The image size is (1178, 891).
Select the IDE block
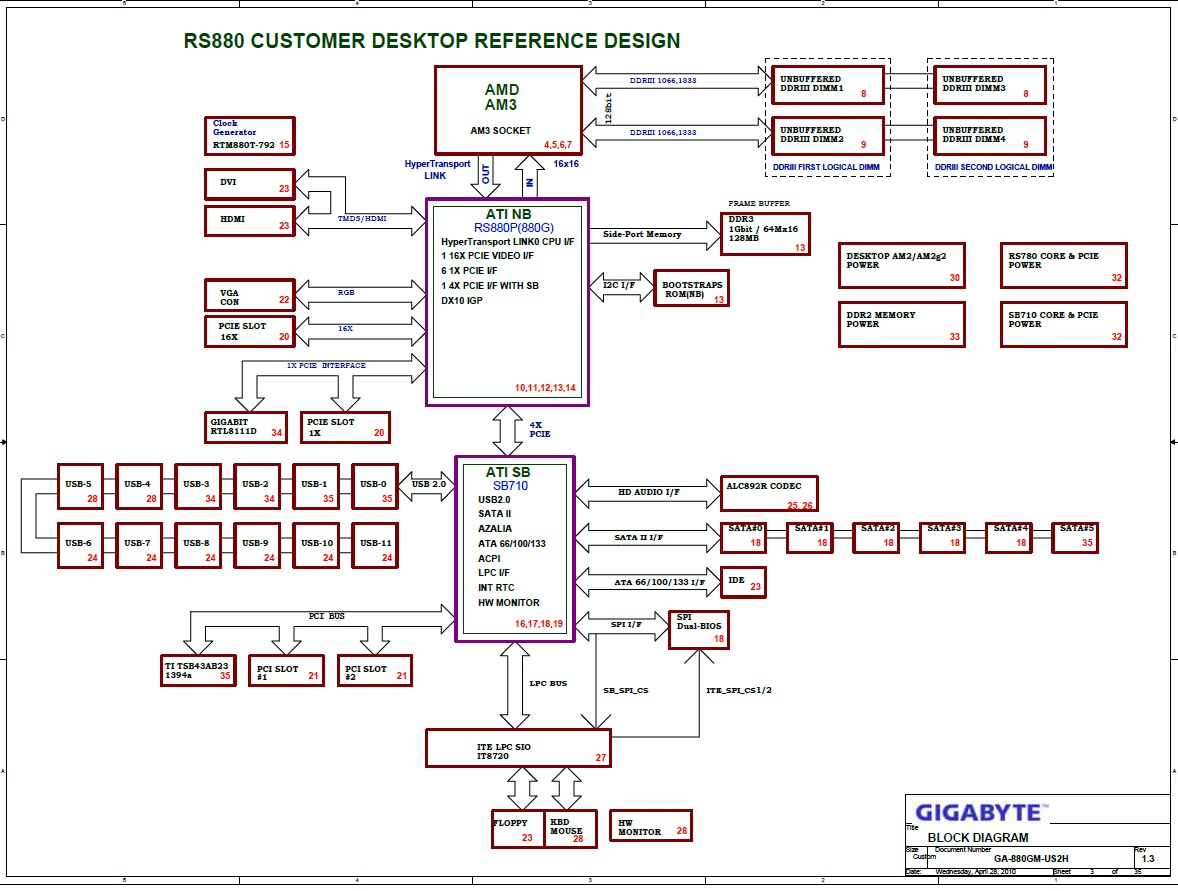[743, 582]
